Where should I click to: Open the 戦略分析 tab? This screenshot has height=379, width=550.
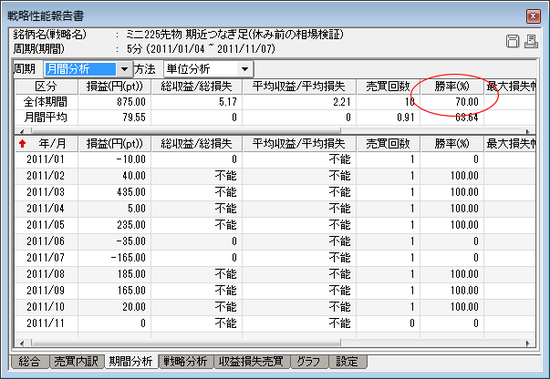point(186,361)
